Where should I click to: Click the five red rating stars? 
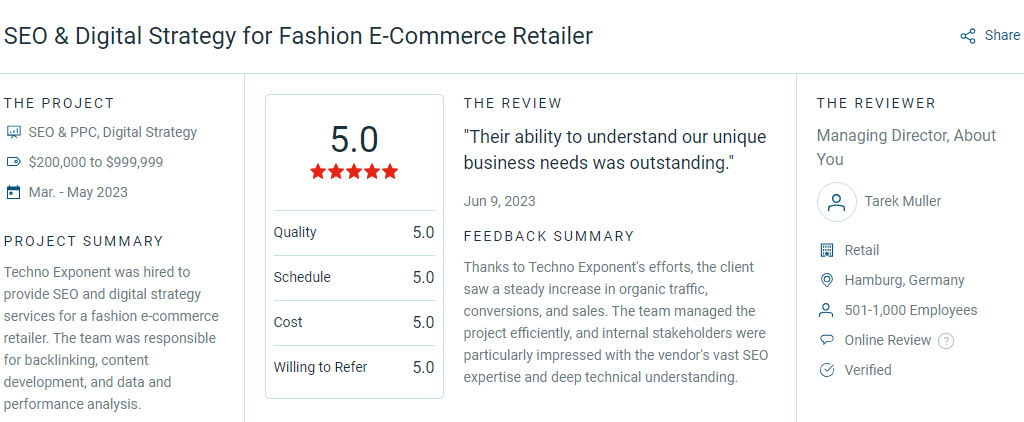tap(354, 172)
